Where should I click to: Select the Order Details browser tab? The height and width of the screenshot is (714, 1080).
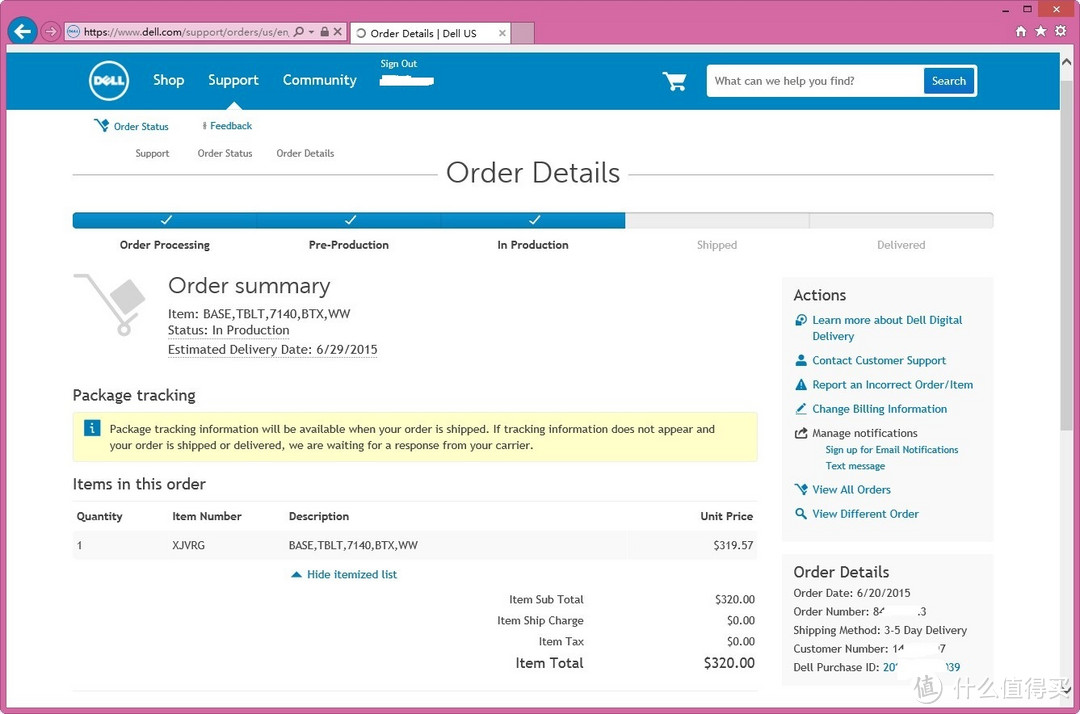point(423,33)
